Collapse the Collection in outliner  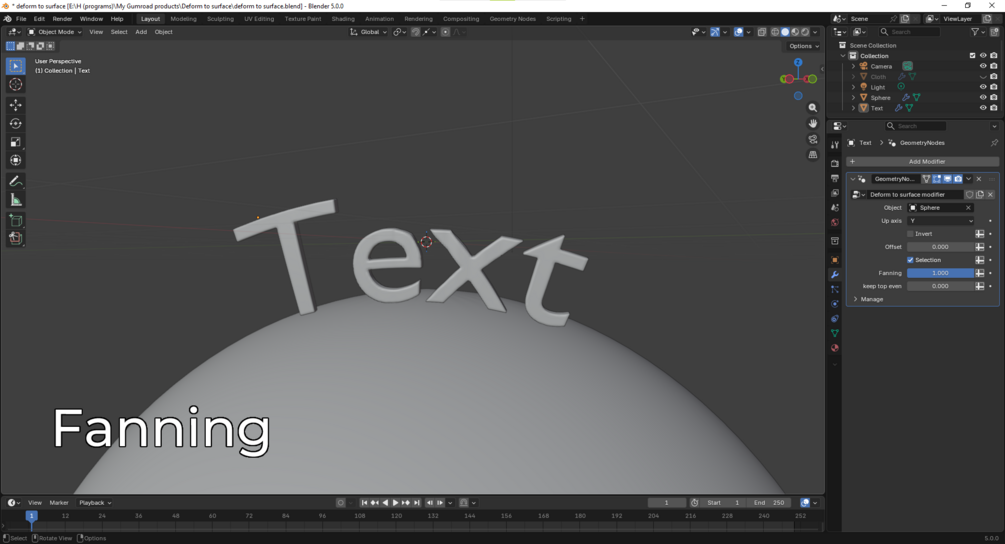click(x=843, y=56)
